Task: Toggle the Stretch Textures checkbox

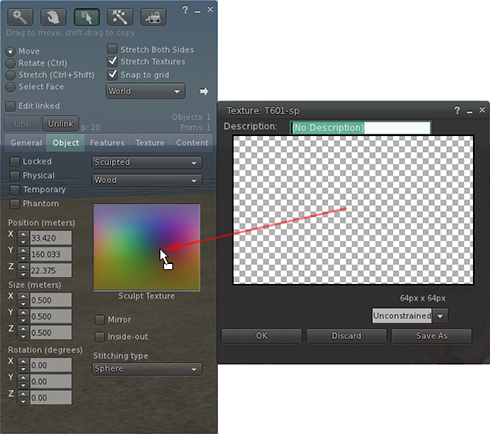Action: tap(112, 61)
